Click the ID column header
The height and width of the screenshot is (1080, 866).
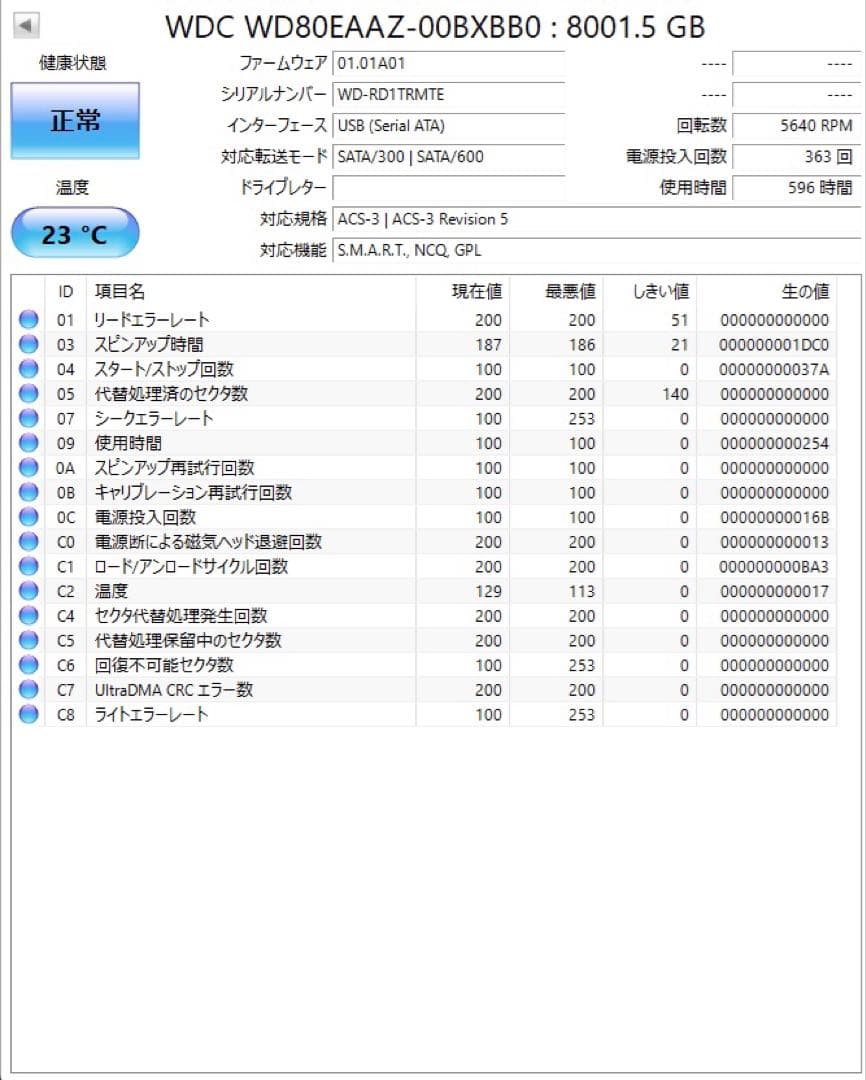pos(65,291)
